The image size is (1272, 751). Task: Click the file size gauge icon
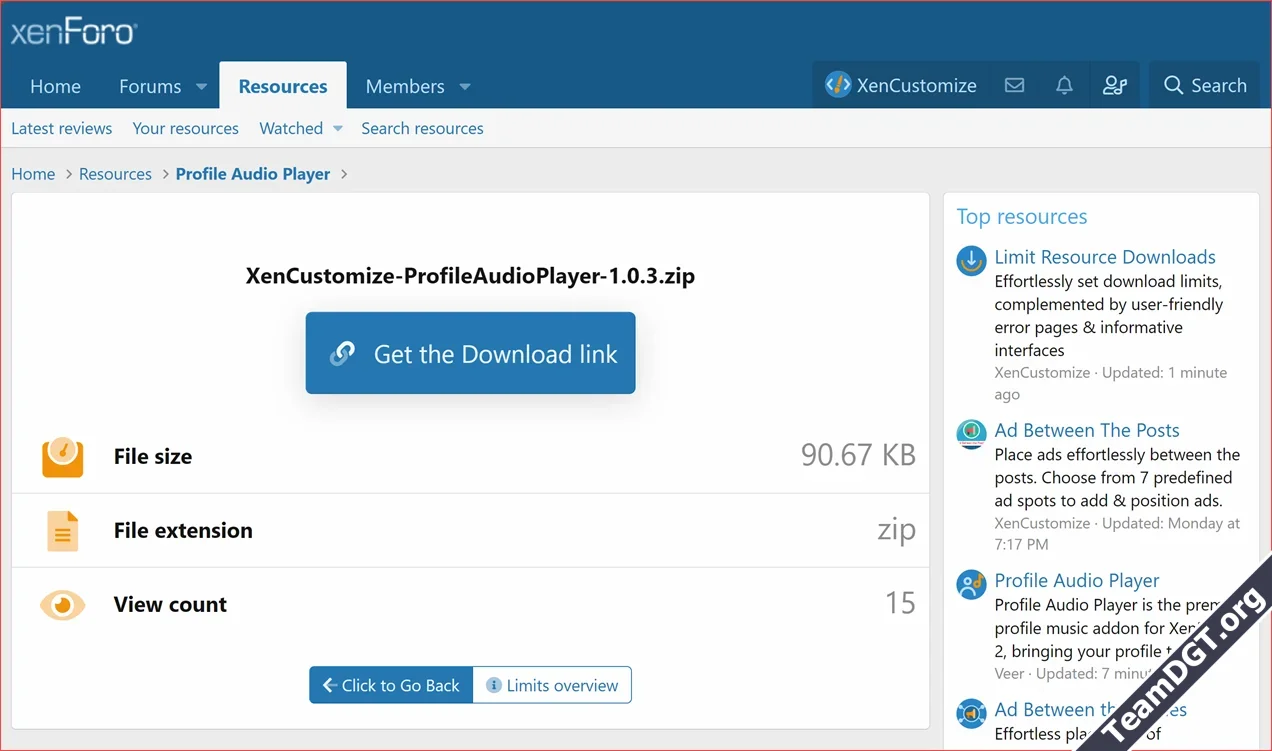coord(62,455)
